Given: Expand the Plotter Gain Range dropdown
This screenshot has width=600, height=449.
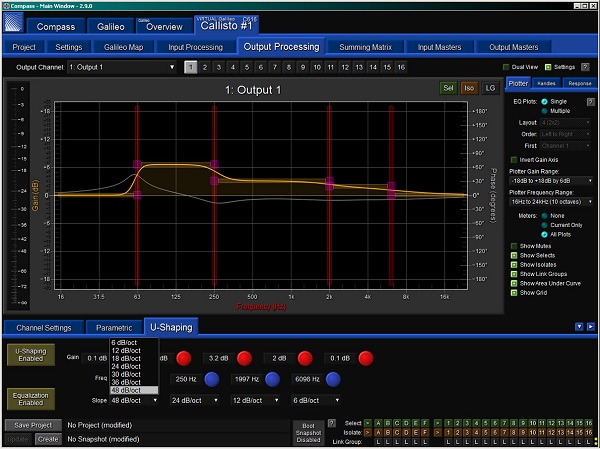Looking at the screenshot, I should click(551, 181).
